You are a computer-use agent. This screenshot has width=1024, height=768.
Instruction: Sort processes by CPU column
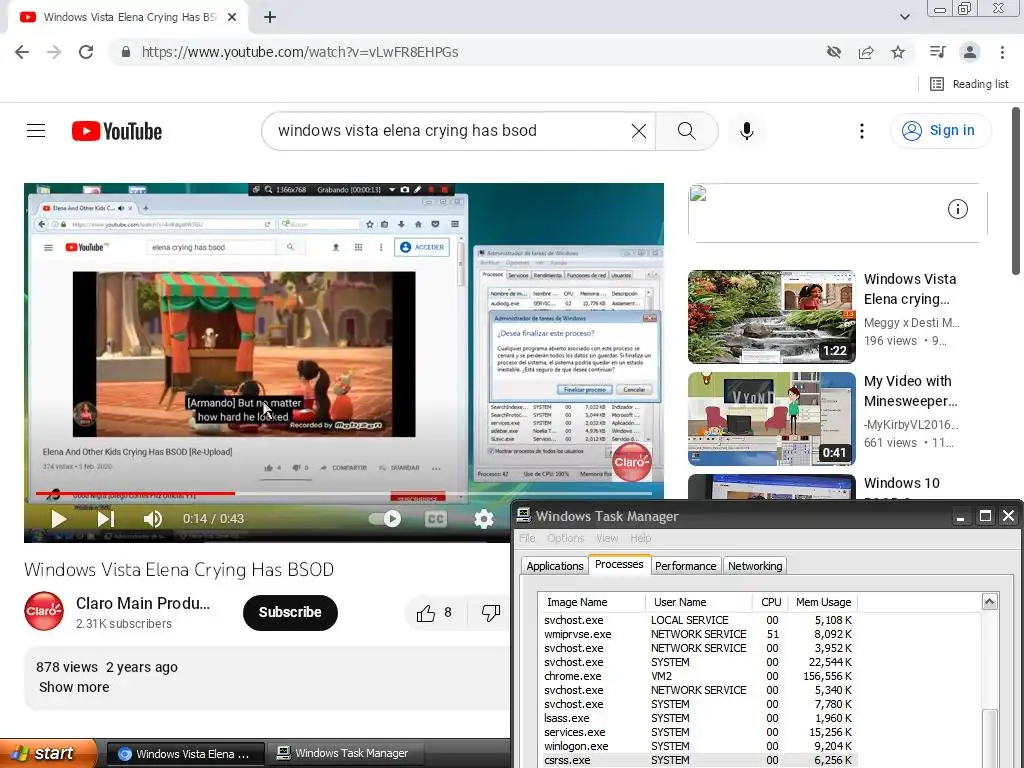pos(771,602)
